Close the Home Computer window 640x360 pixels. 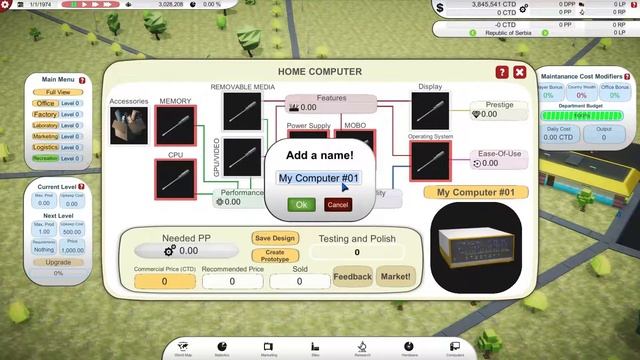click(x=520, y=72)
